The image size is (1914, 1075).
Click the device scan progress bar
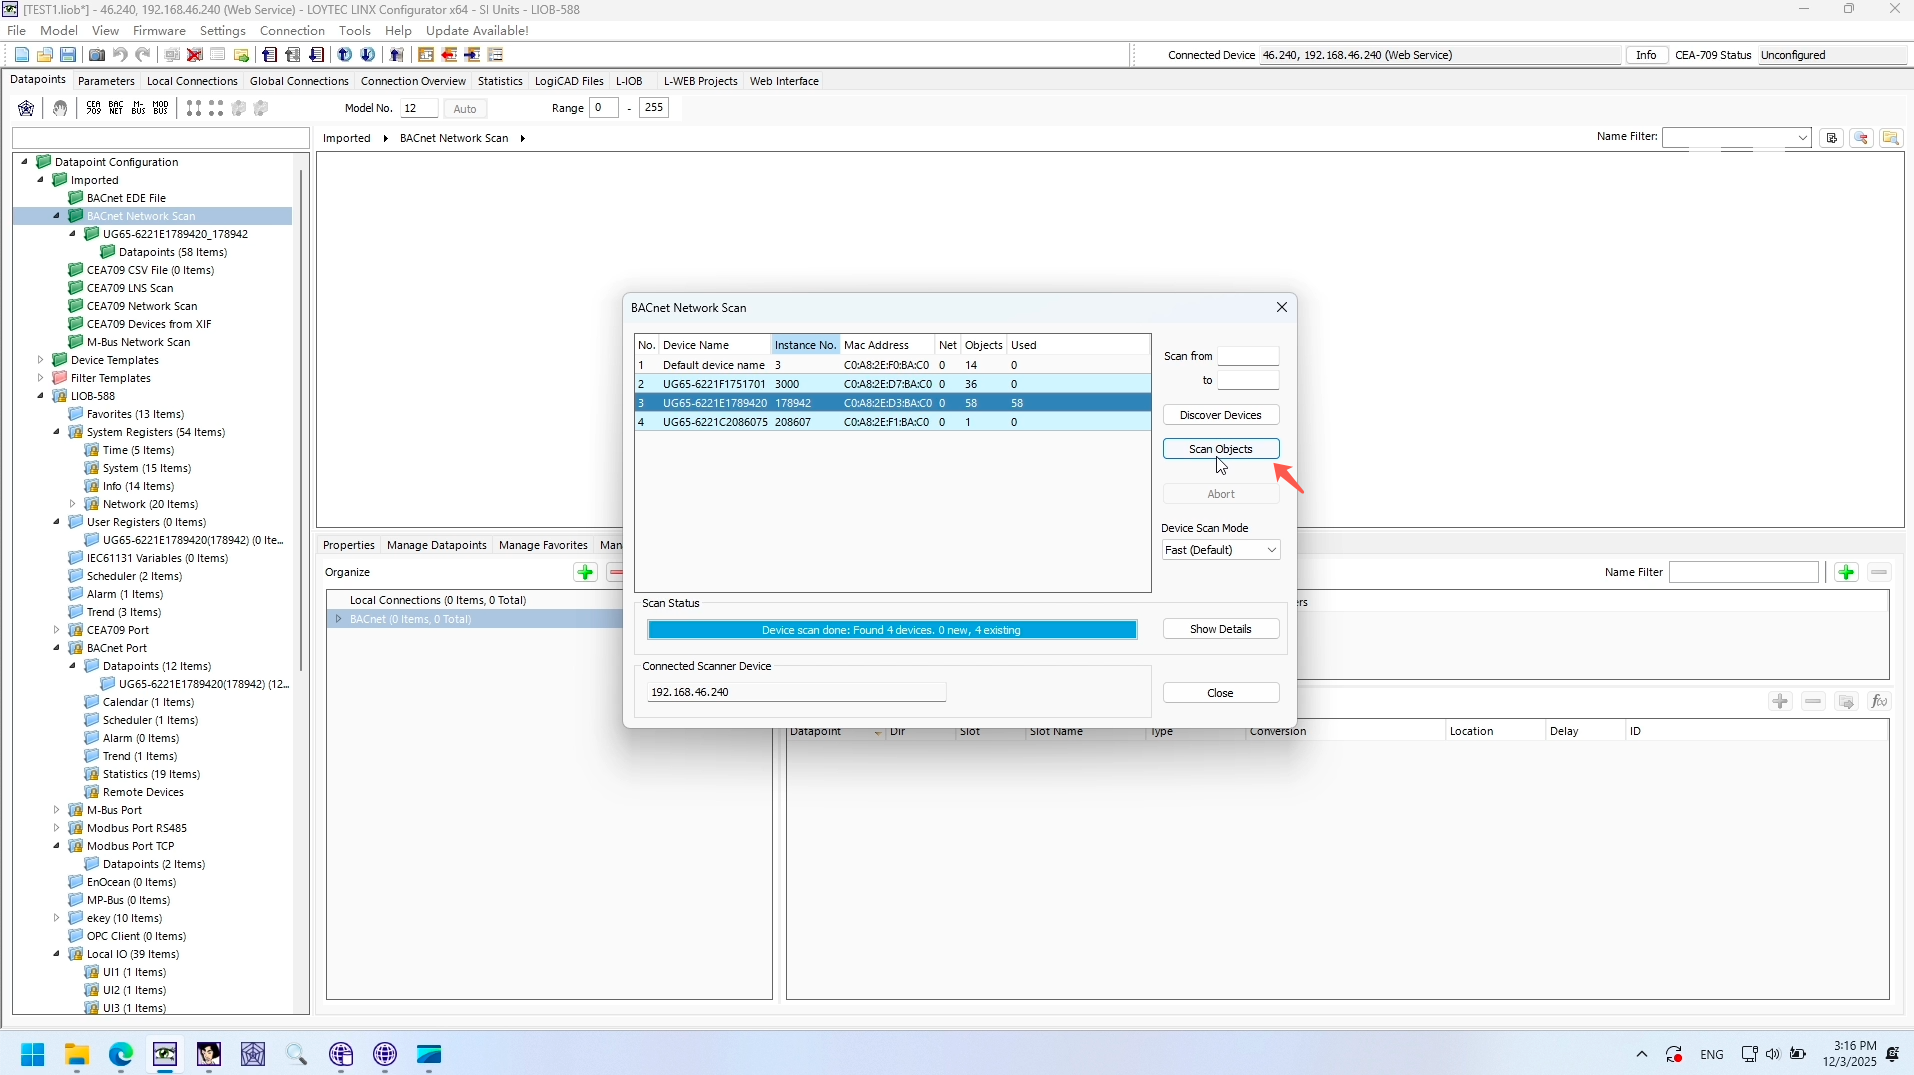point(891,630)
